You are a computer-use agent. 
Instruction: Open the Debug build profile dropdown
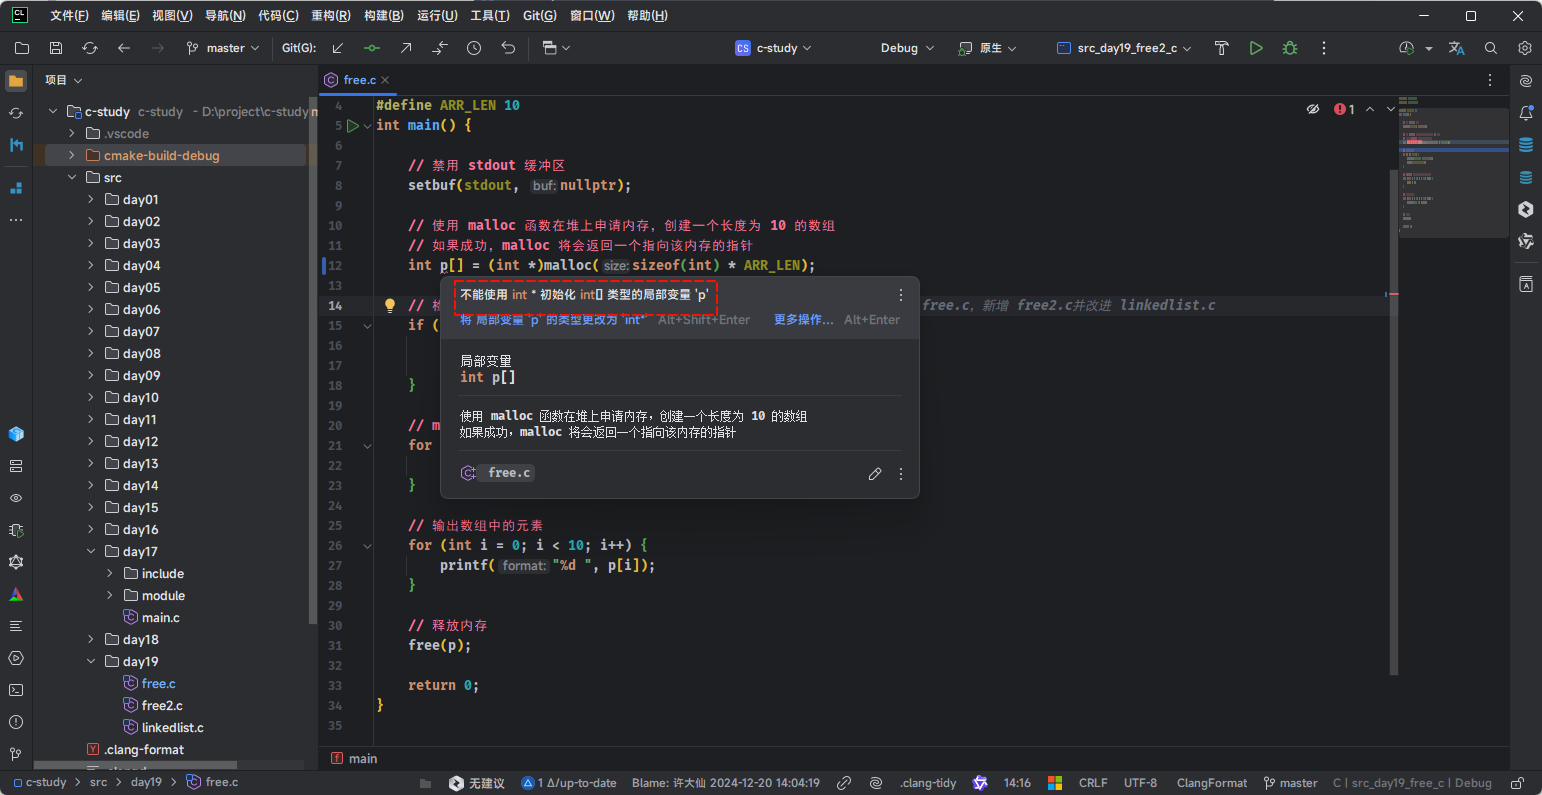pyautogui.click(x=907, y=48)
